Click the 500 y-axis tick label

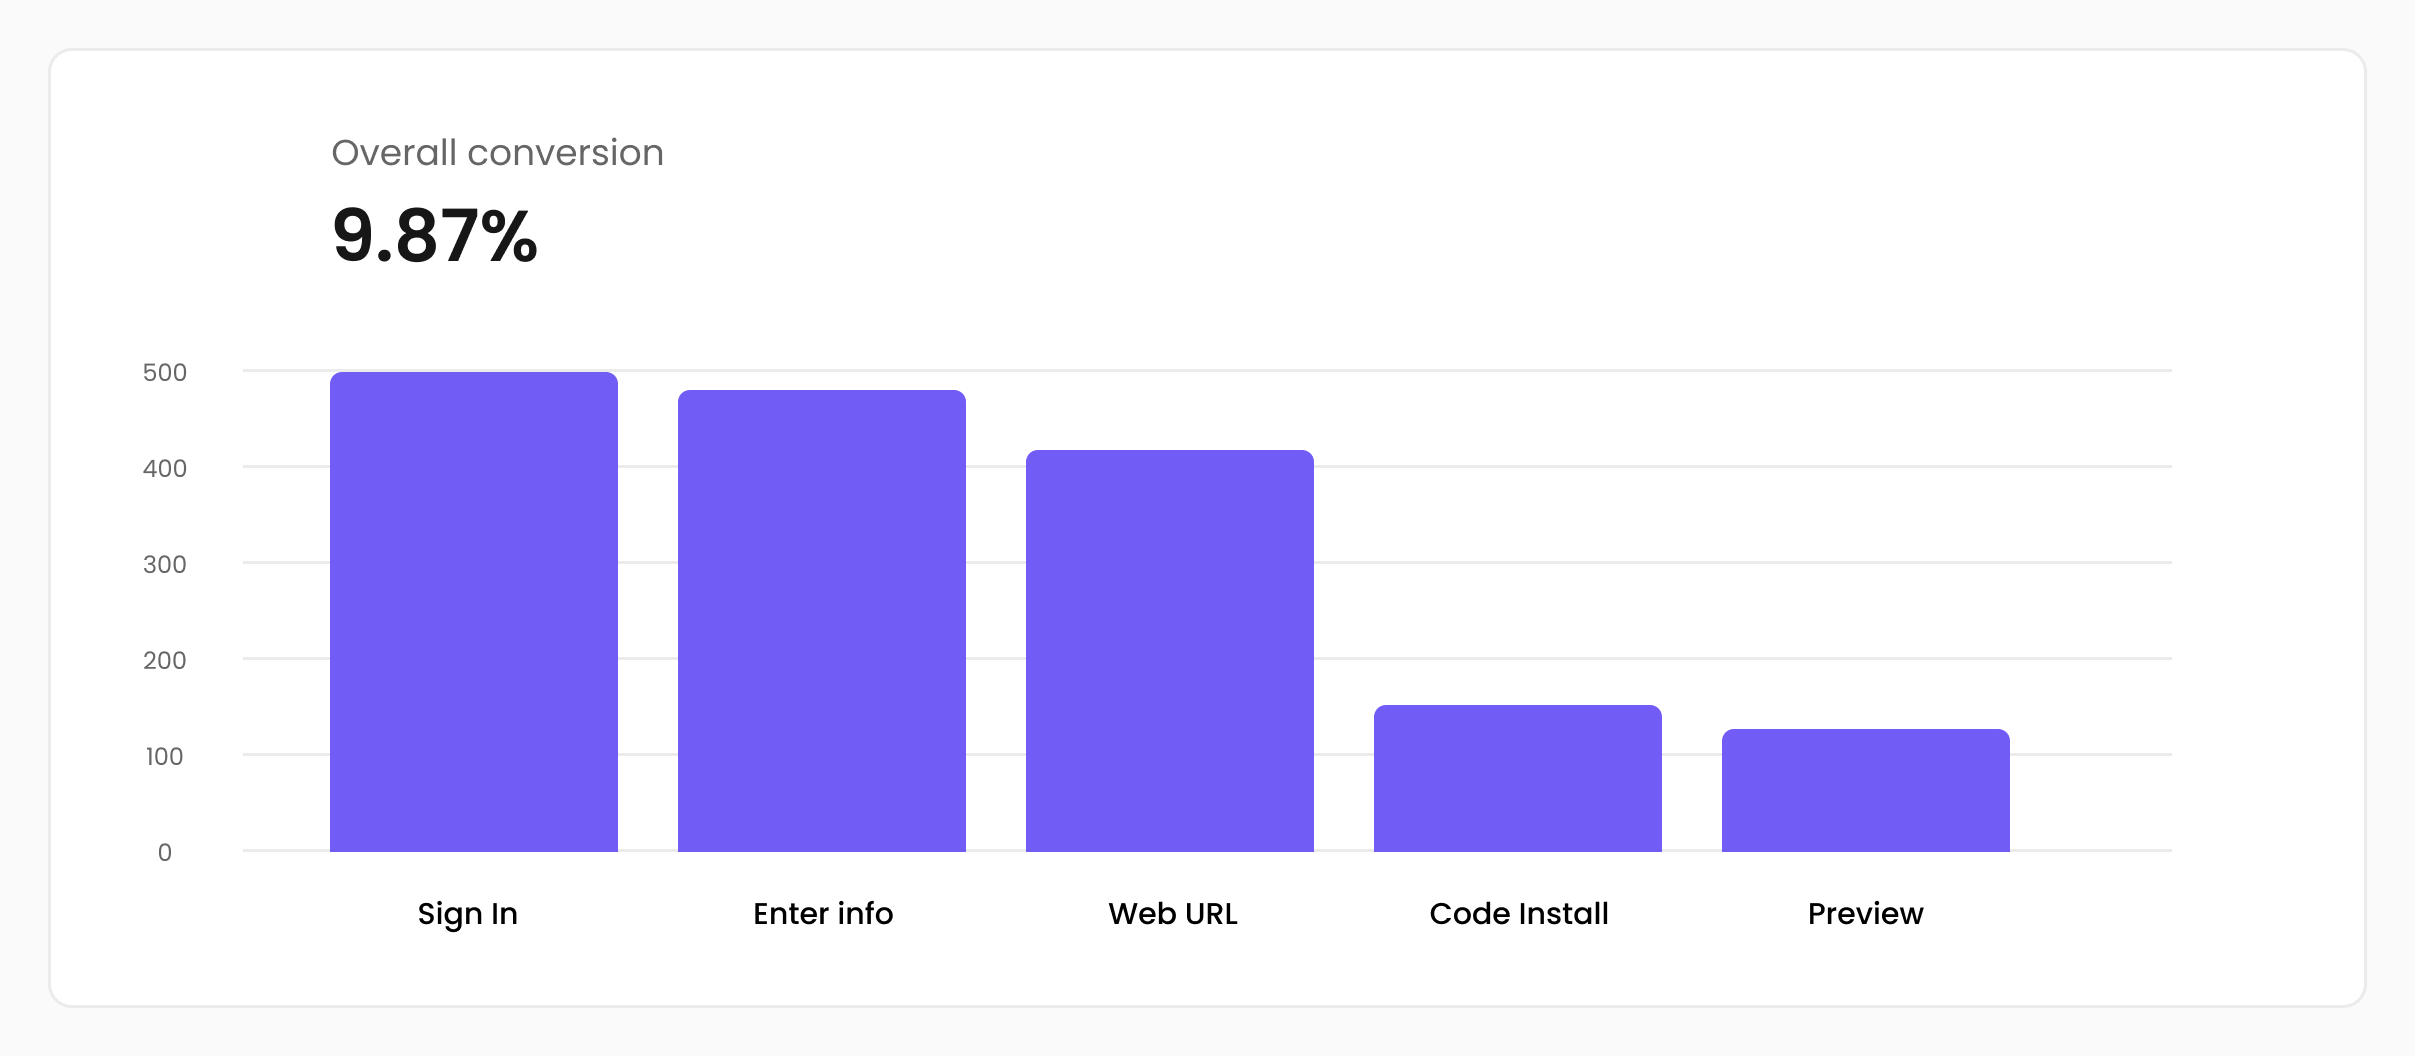point(165,373)
